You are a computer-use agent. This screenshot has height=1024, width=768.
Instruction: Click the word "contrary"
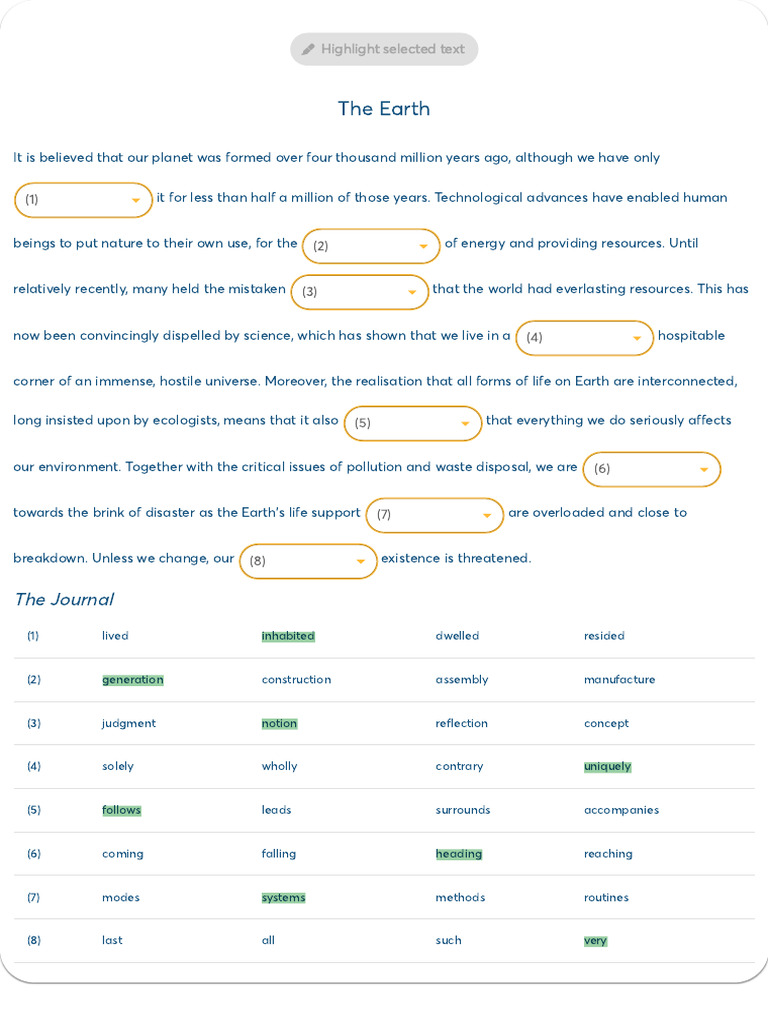pos(459,767)
